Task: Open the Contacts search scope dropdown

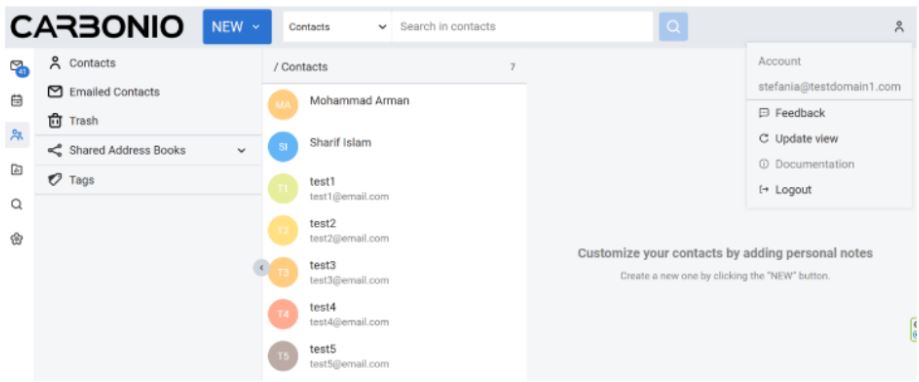Action: point(338,27)
